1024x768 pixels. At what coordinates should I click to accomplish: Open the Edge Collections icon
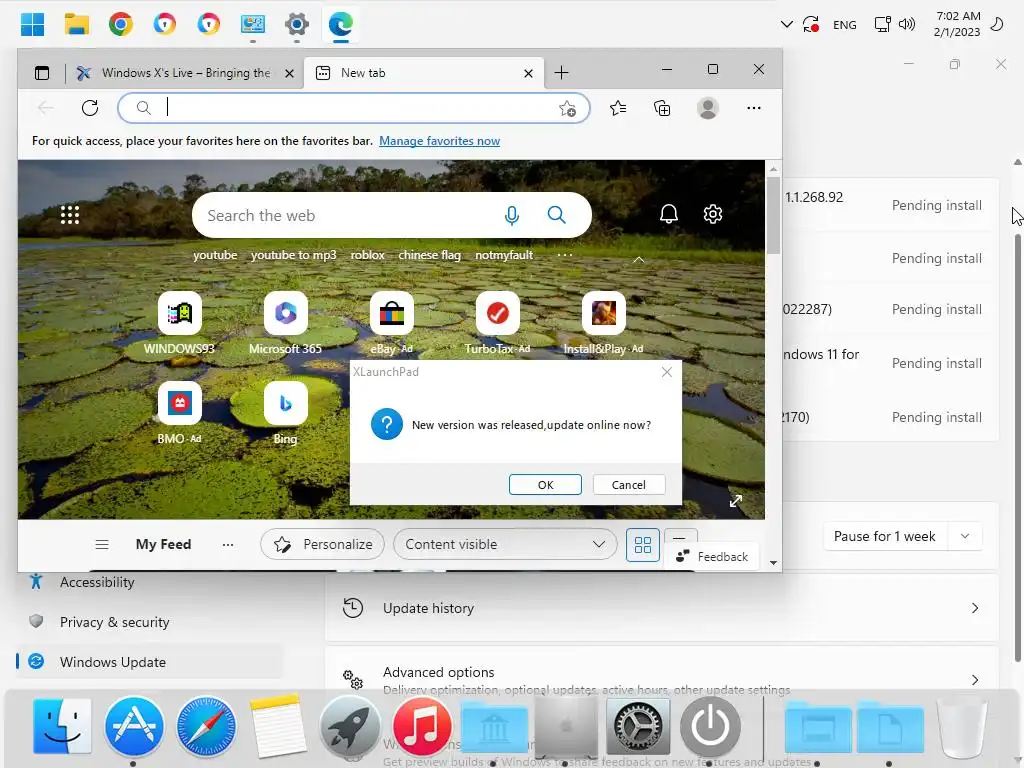[x=662, y=108]
